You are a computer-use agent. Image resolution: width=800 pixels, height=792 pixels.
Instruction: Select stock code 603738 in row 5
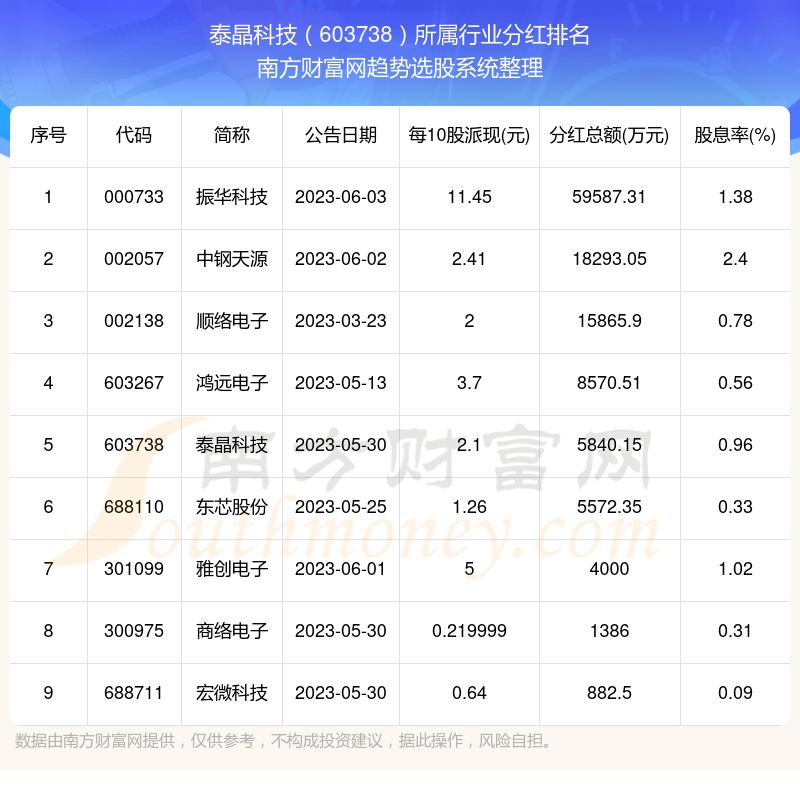(x=134, y=445)
